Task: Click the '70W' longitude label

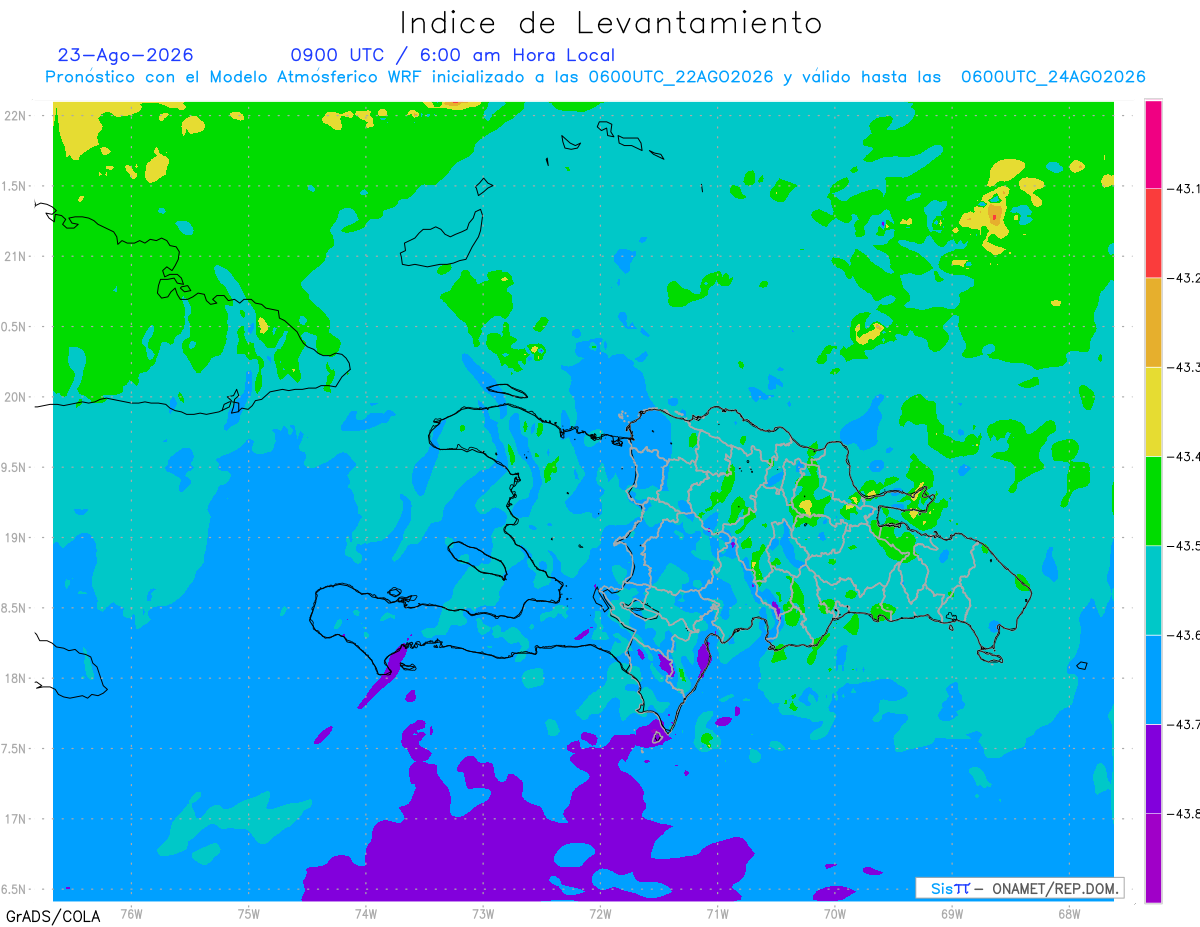Action: tap(835, 913)
